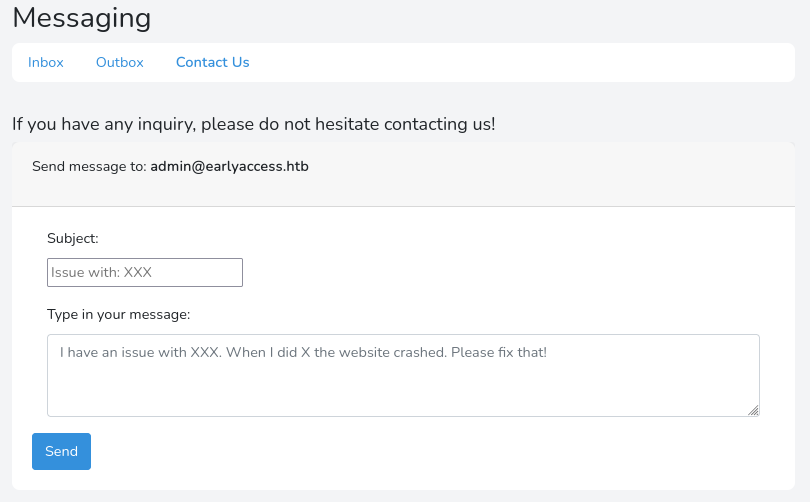Click blank form area beside Send button
Viewport: 810px width, 502px height.
(400, 452)
